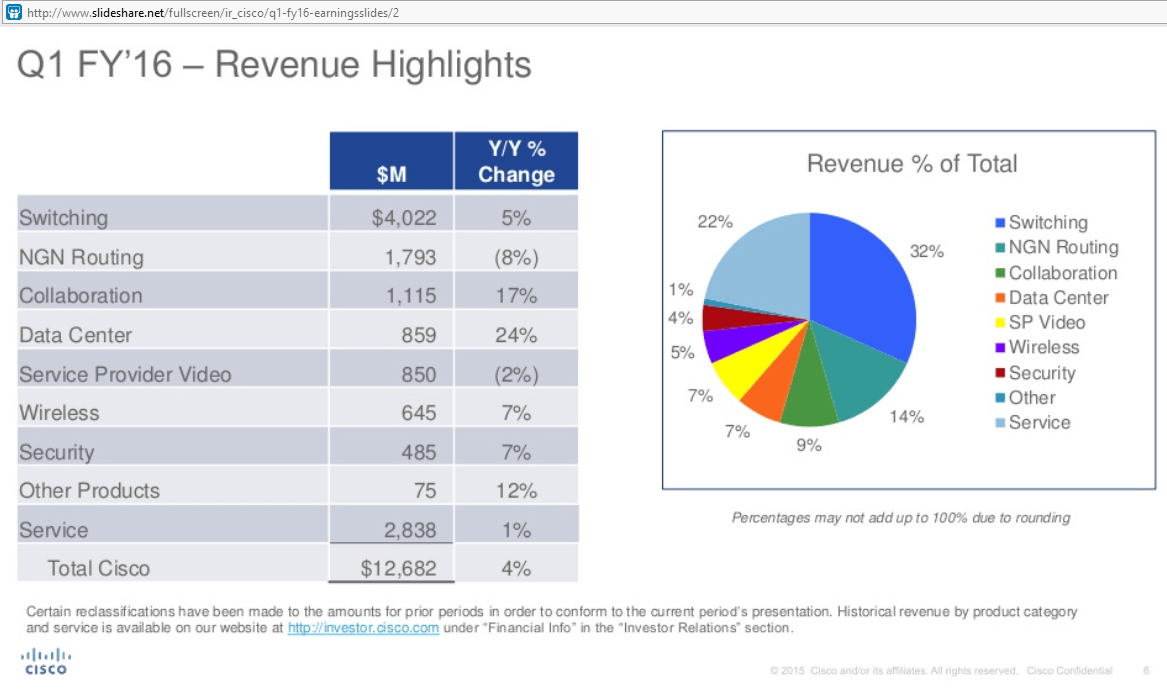Click the orange Data Center legend square

click(998, 297)
